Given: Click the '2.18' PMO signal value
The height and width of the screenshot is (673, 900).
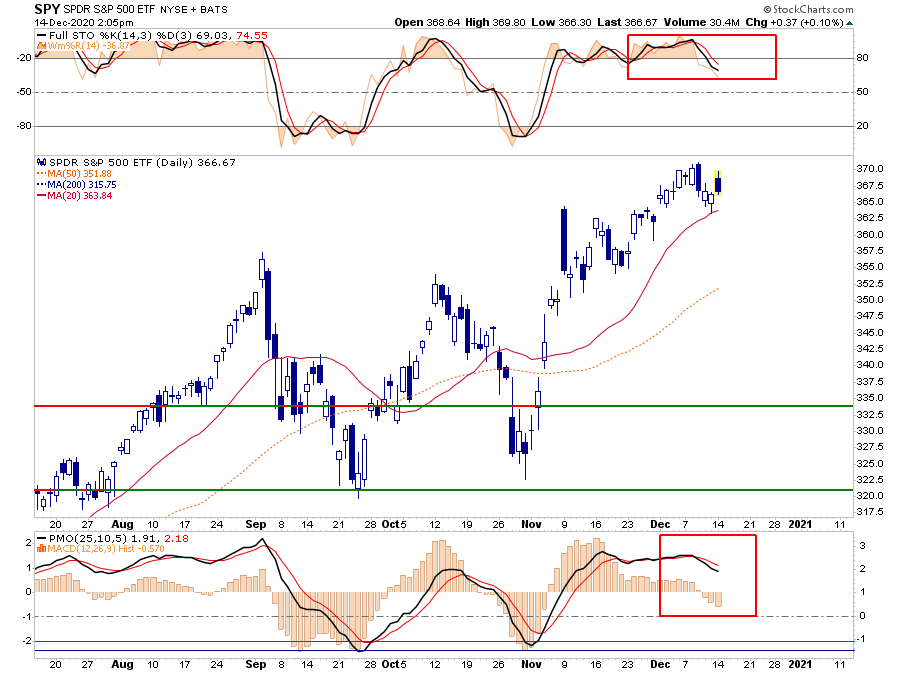Looking at the screenshot, I should pos(177,539).
